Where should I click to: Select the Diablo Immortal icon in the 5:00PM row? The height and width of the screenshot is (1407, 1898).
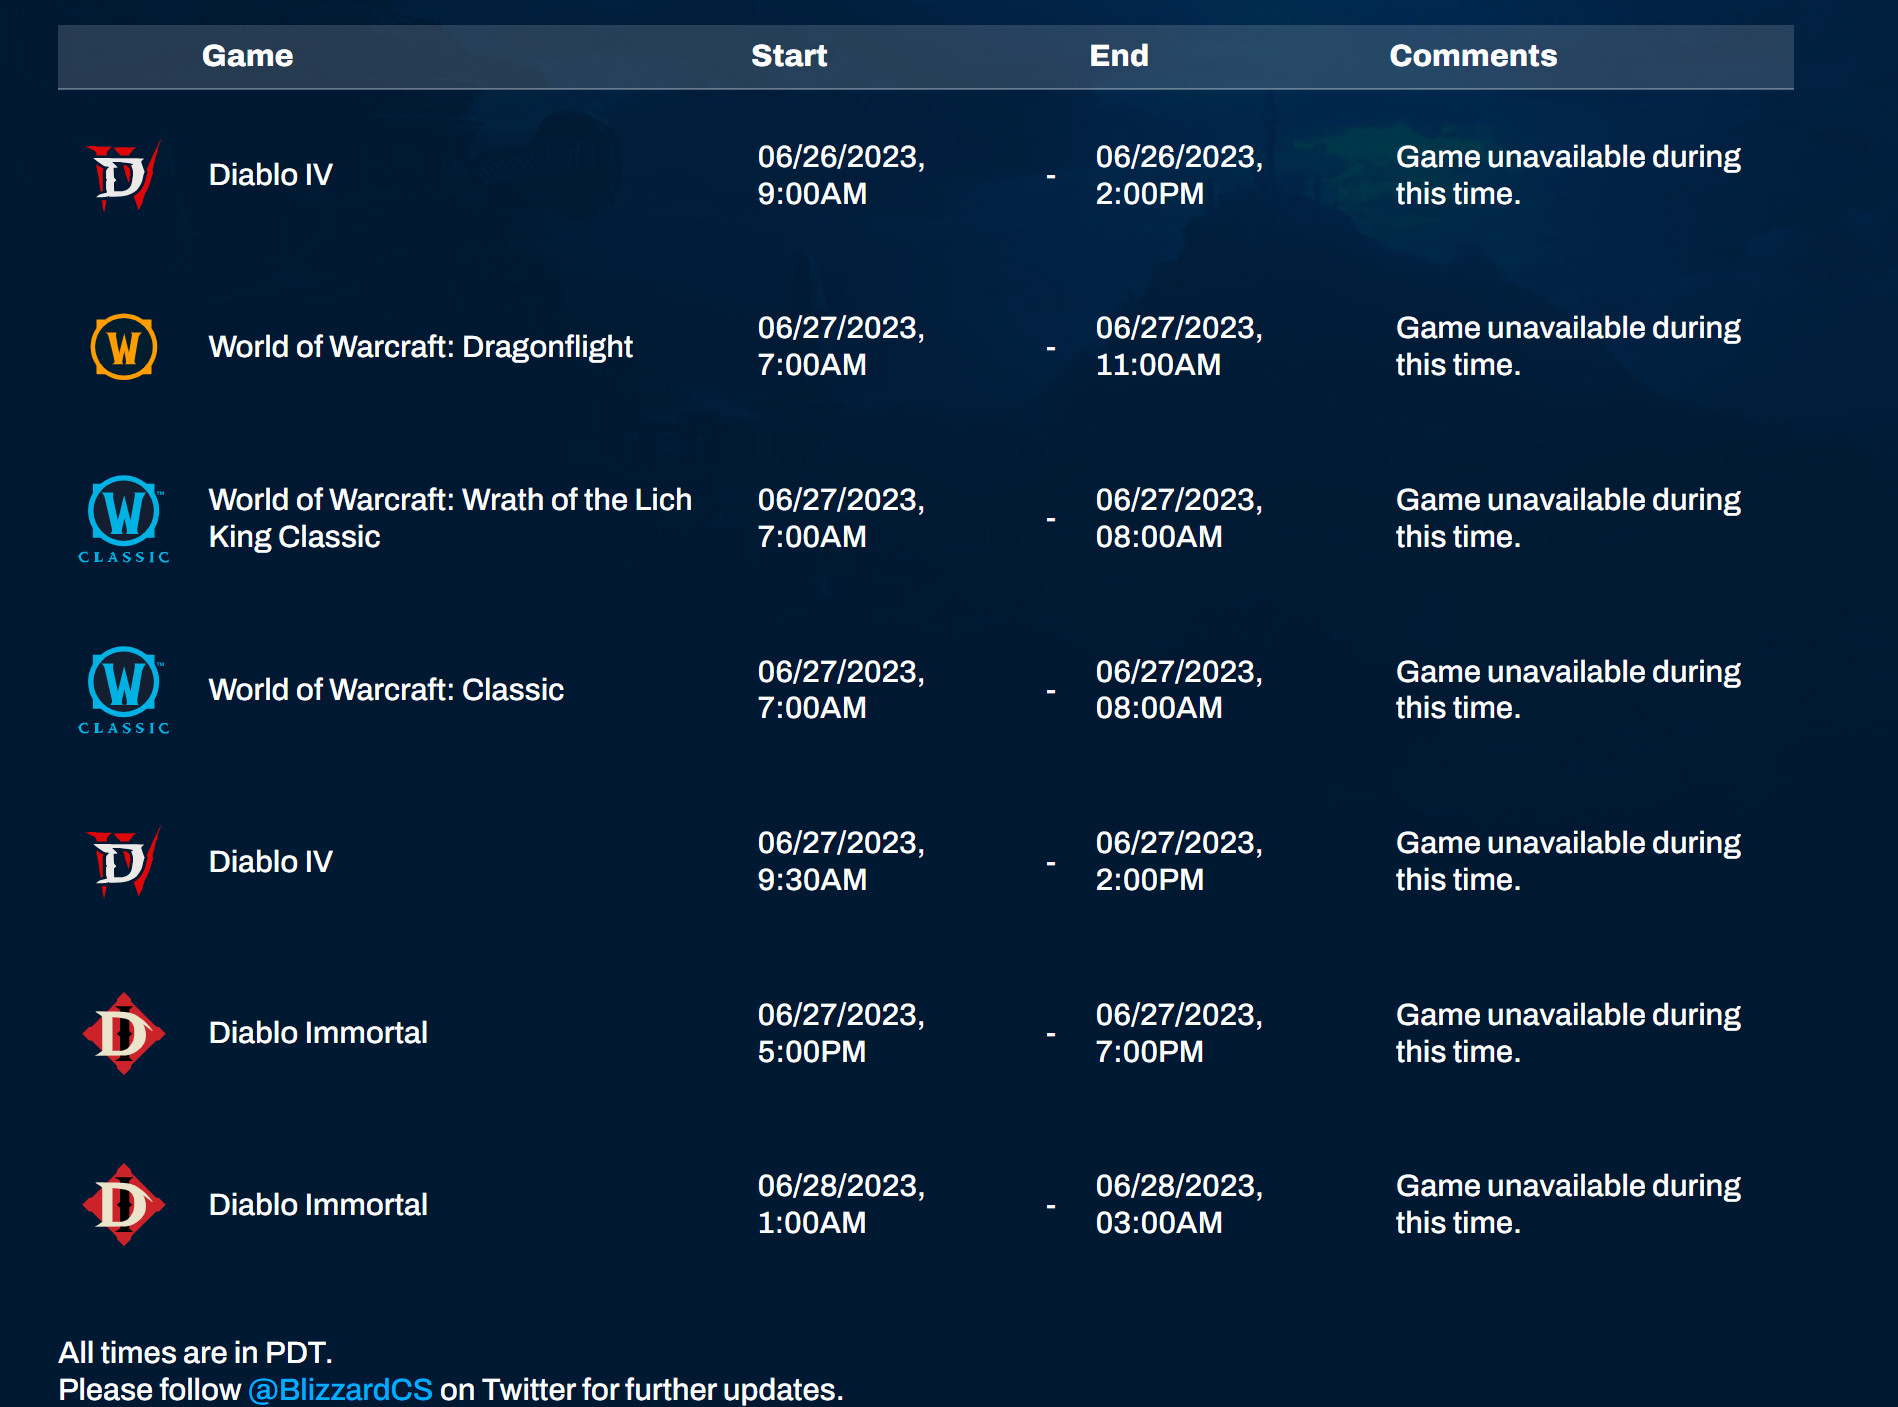point(123,1033)
